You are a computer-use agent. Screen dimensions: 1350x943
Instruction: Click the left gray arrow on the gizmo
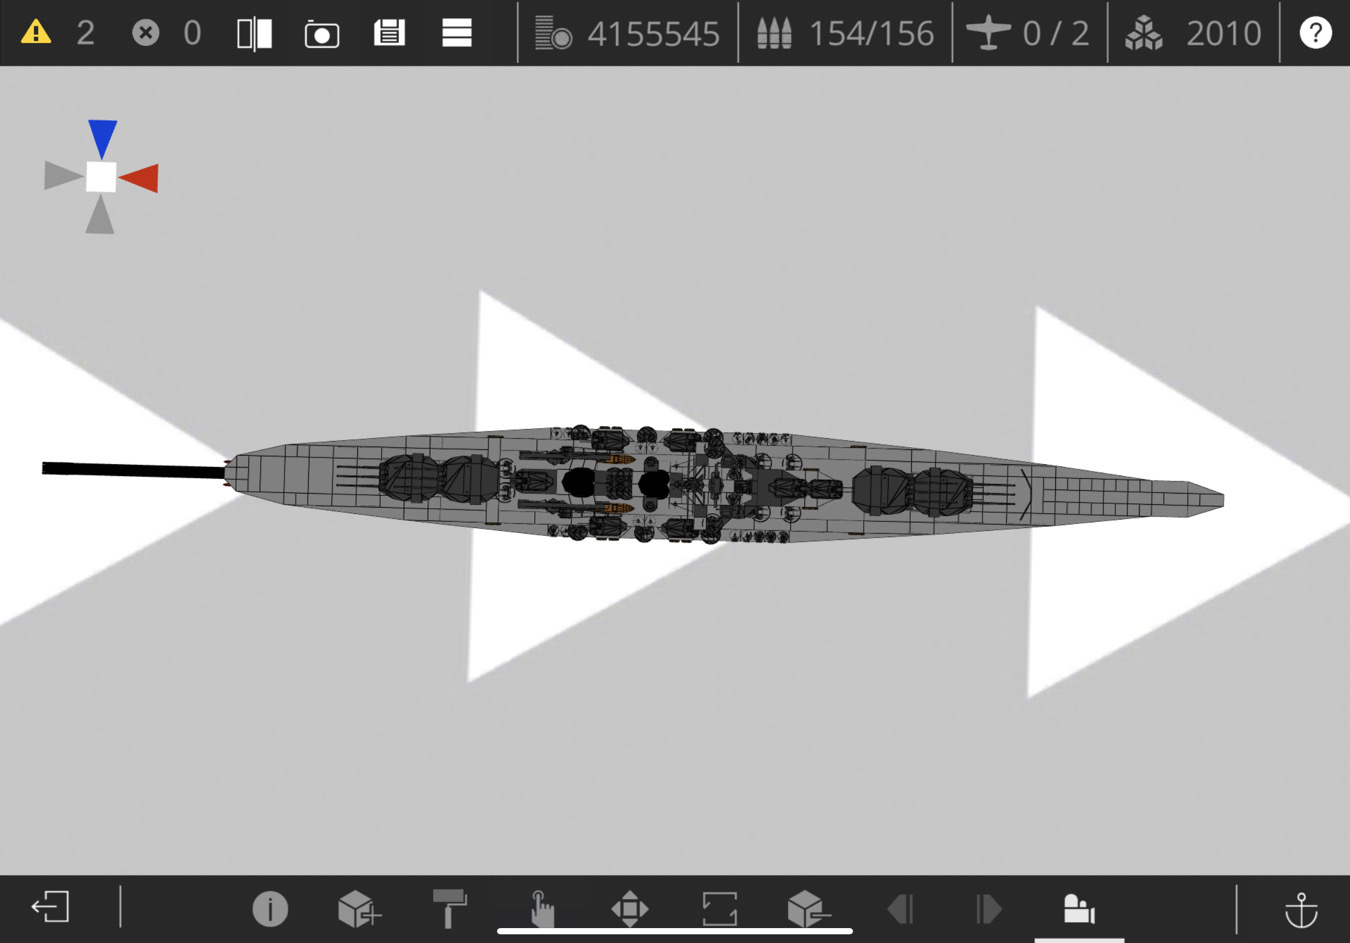63,176
